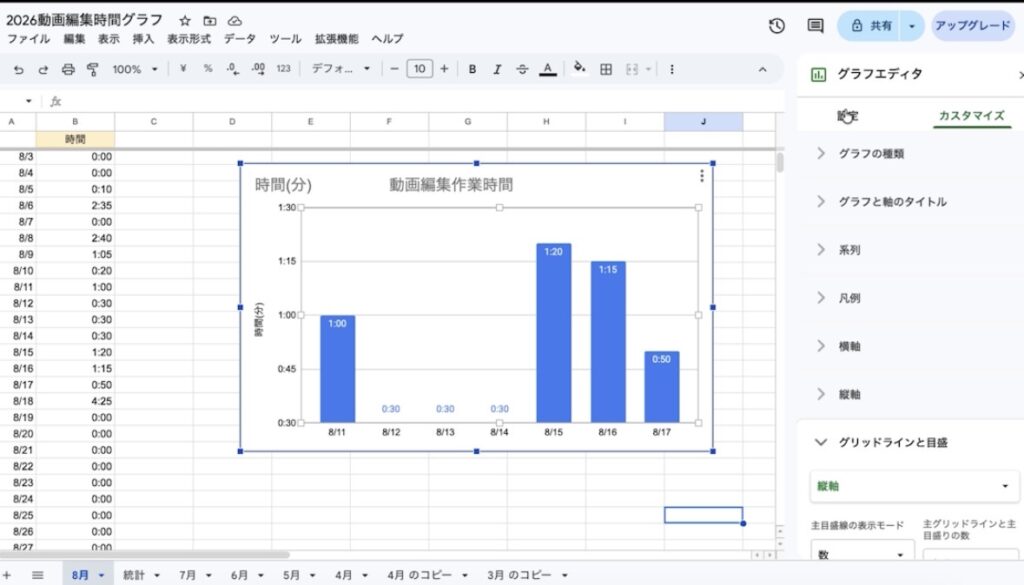Open the 編集 menu
This screenshot has width=1024, height=585.
(74, 39)
